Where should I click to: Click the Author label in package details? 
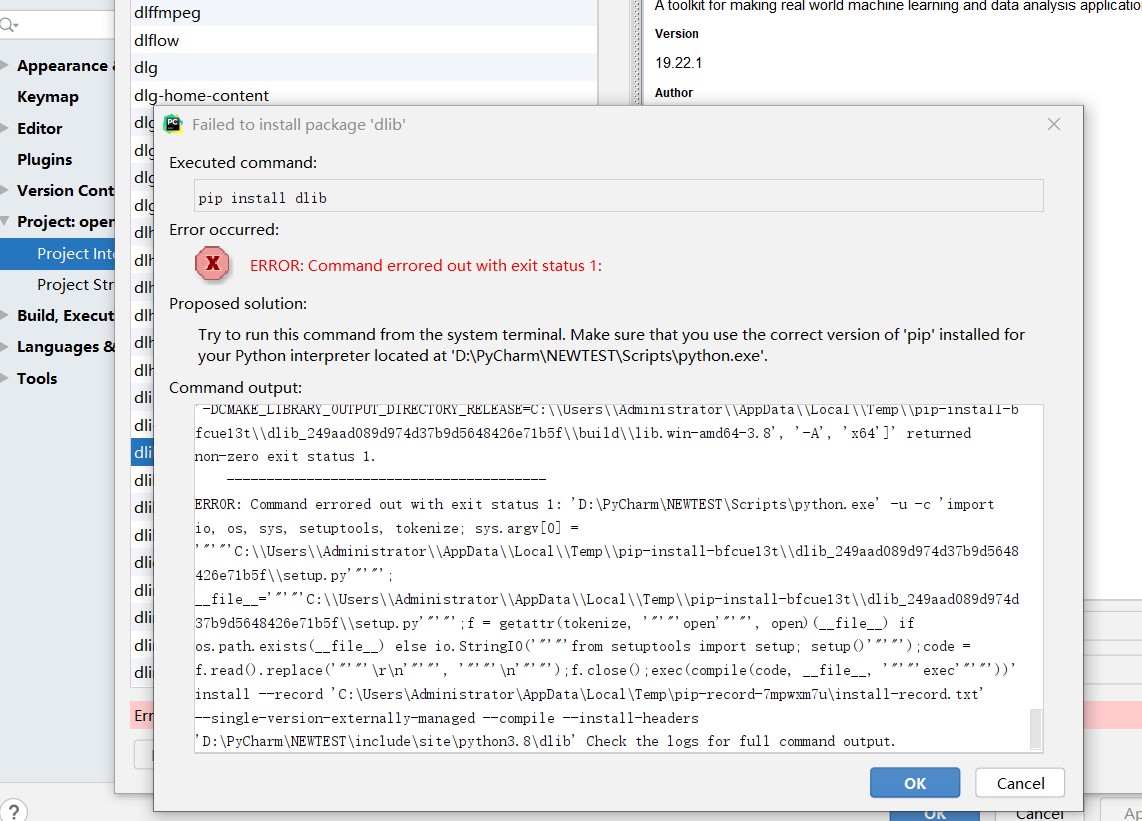674,93
